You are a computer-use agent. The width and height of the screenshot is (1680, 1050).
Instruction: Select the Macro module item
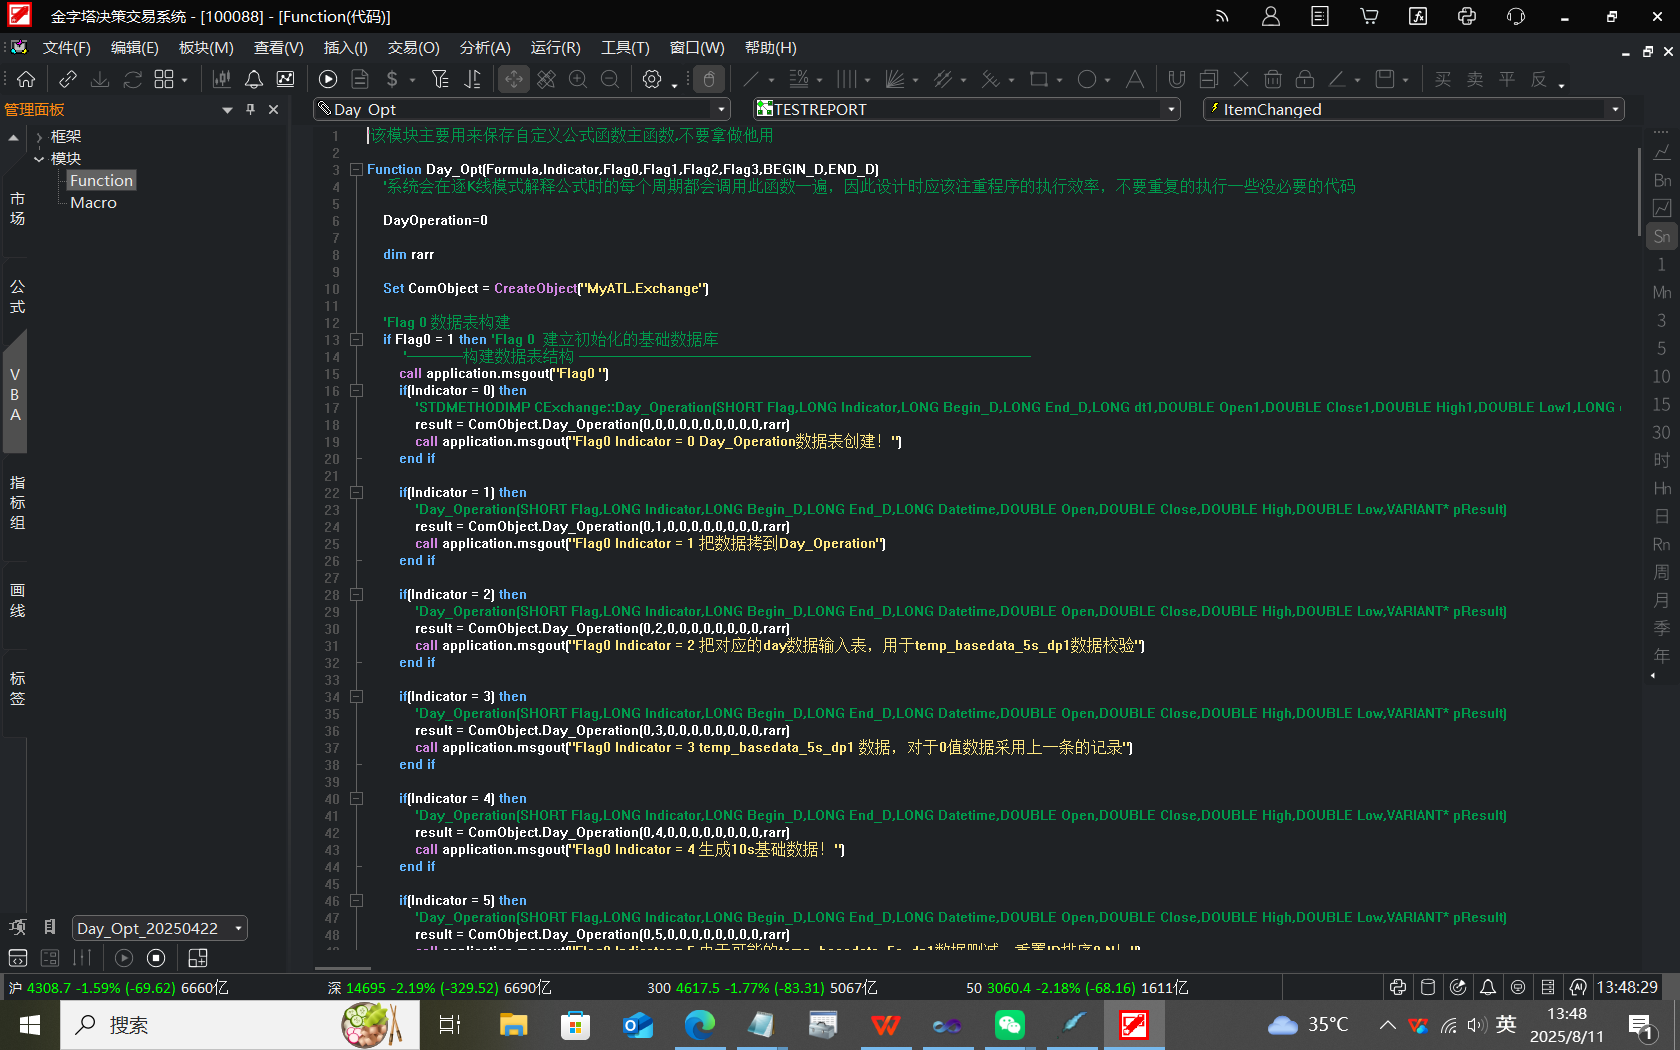tap(93, 202)
